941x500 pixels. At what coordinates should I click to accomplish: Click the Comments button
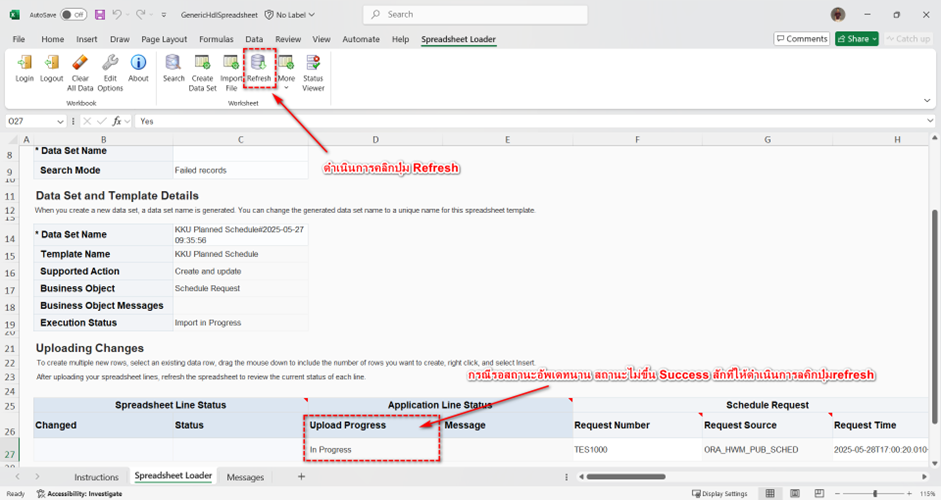pyautogui.click(x=801, y=39)
